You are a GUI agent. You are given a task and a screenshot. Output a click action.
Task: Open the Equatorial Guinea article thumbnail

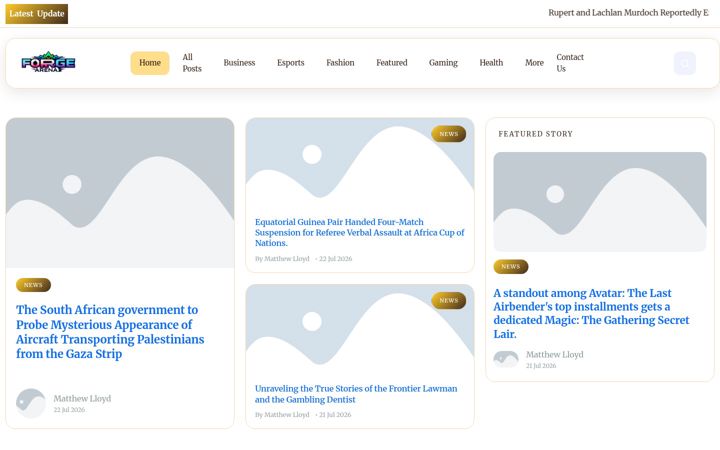360,164
